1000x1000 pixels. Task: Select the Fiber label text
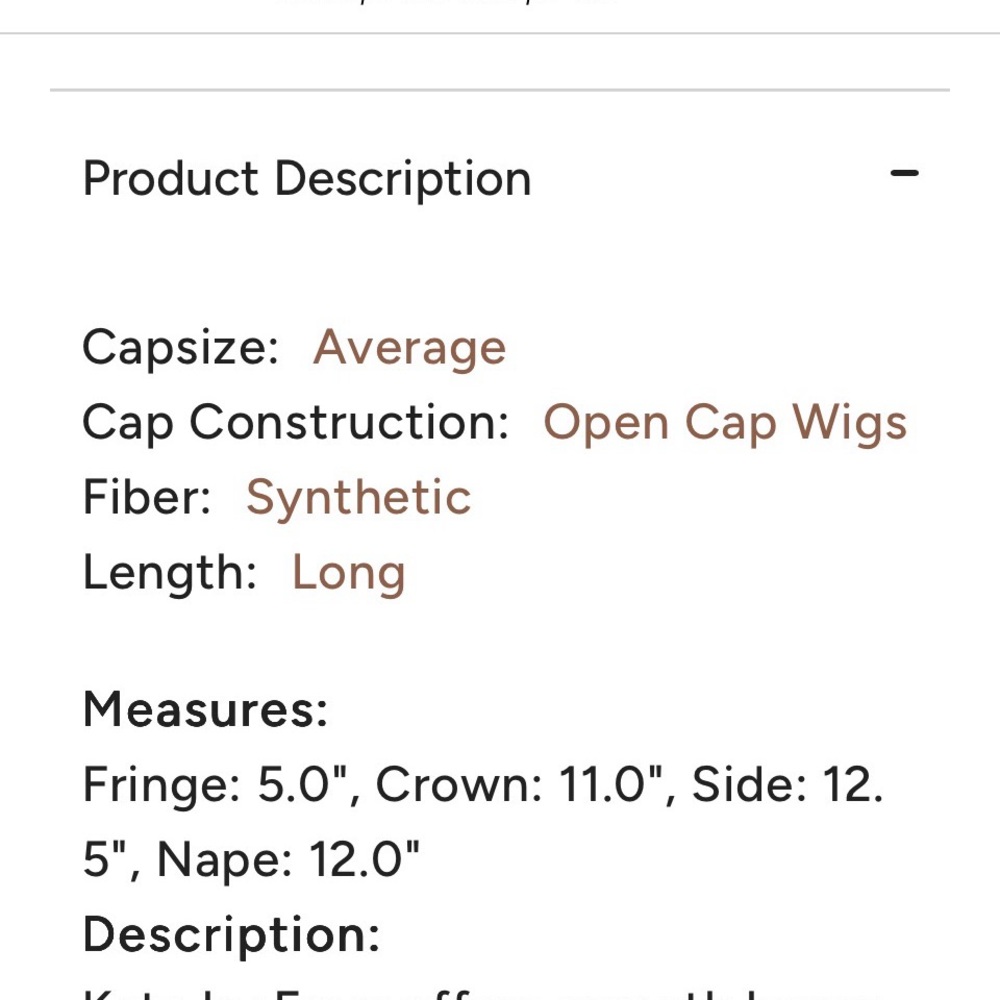pyautogui.click(x=147, y=498)
